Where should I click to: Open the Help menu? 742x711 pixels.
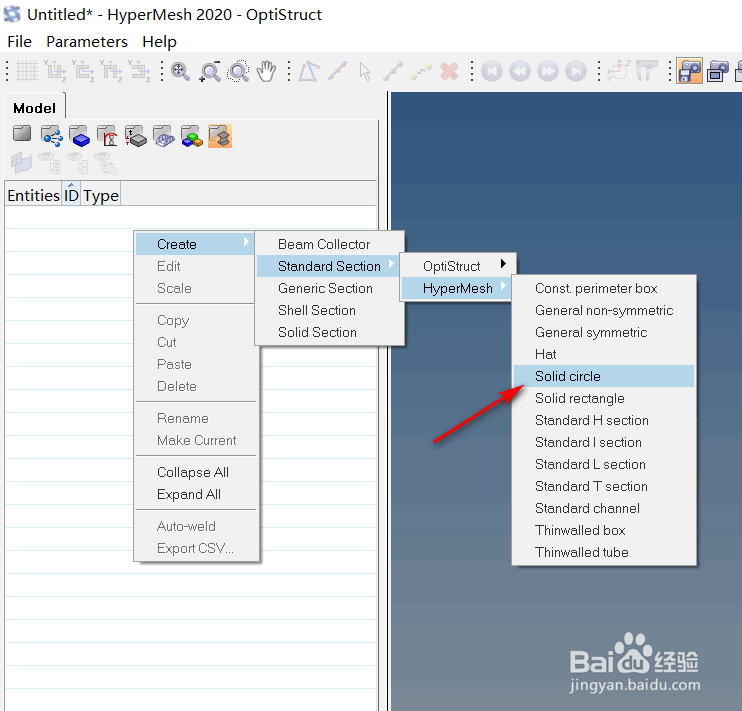pos(159,42)
